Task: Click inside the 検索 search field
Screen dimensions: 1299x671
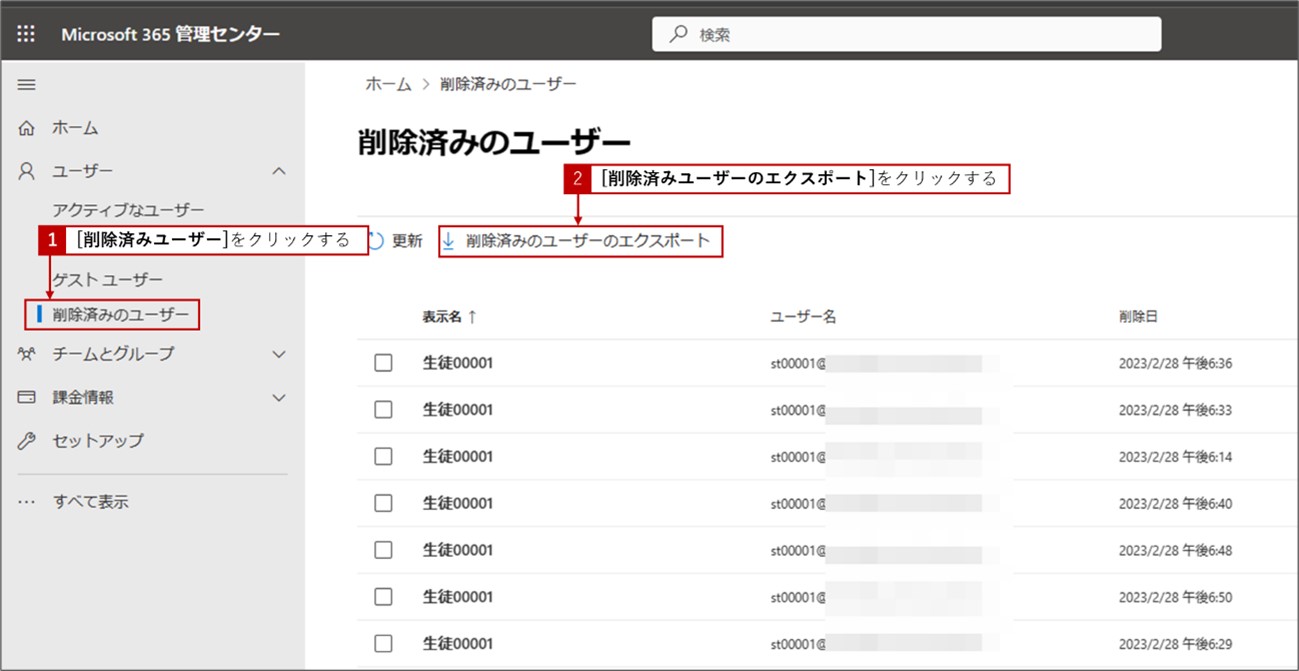Action: (900, 33)
